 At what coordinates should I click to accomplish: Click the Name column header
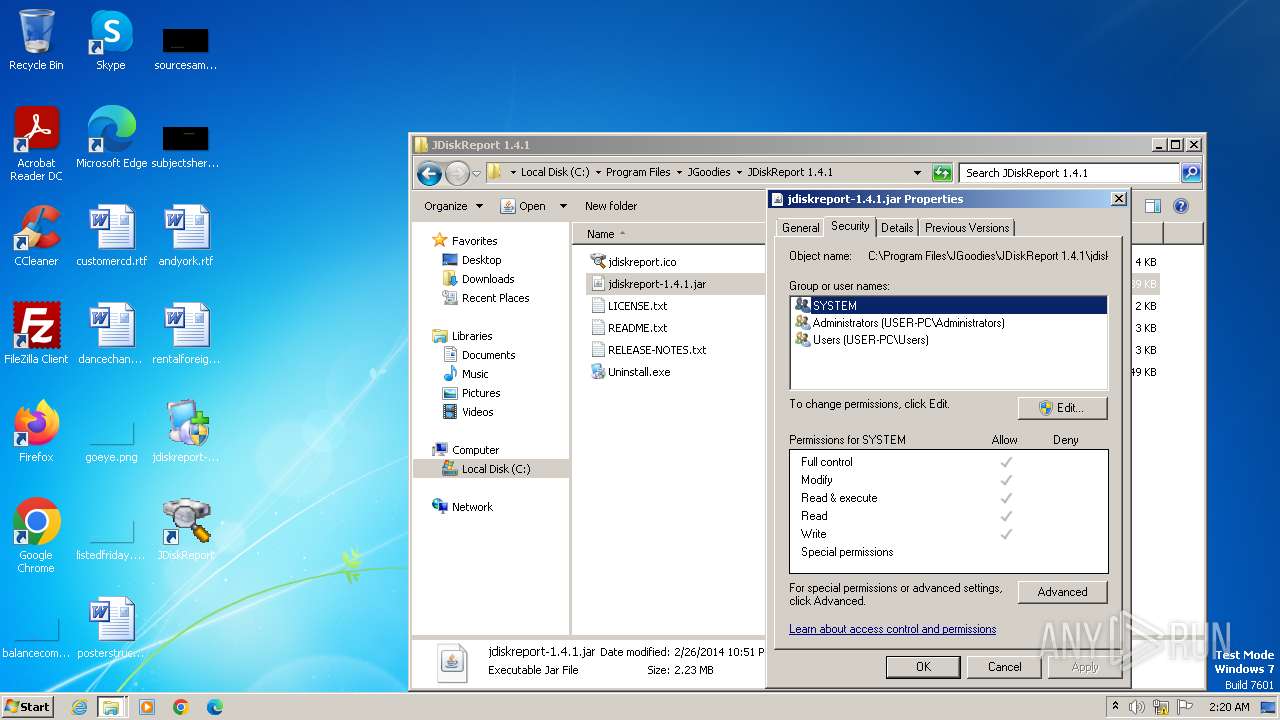668,234
